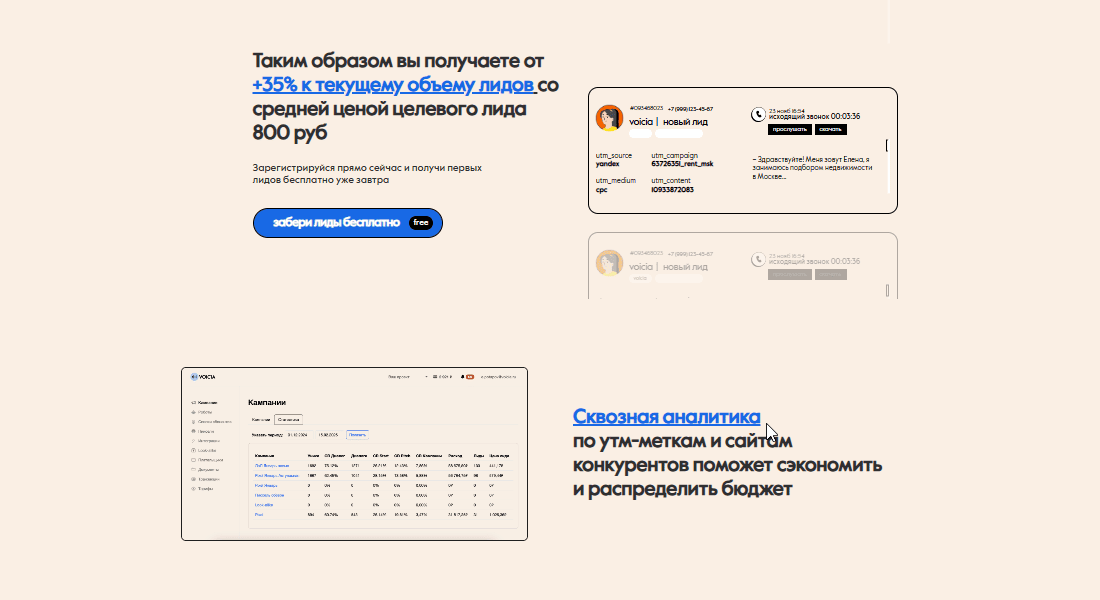Click the blue-outlined apply button next to the dates
The width and height of the screenshot is (1100, 600).
coord(358,434)
